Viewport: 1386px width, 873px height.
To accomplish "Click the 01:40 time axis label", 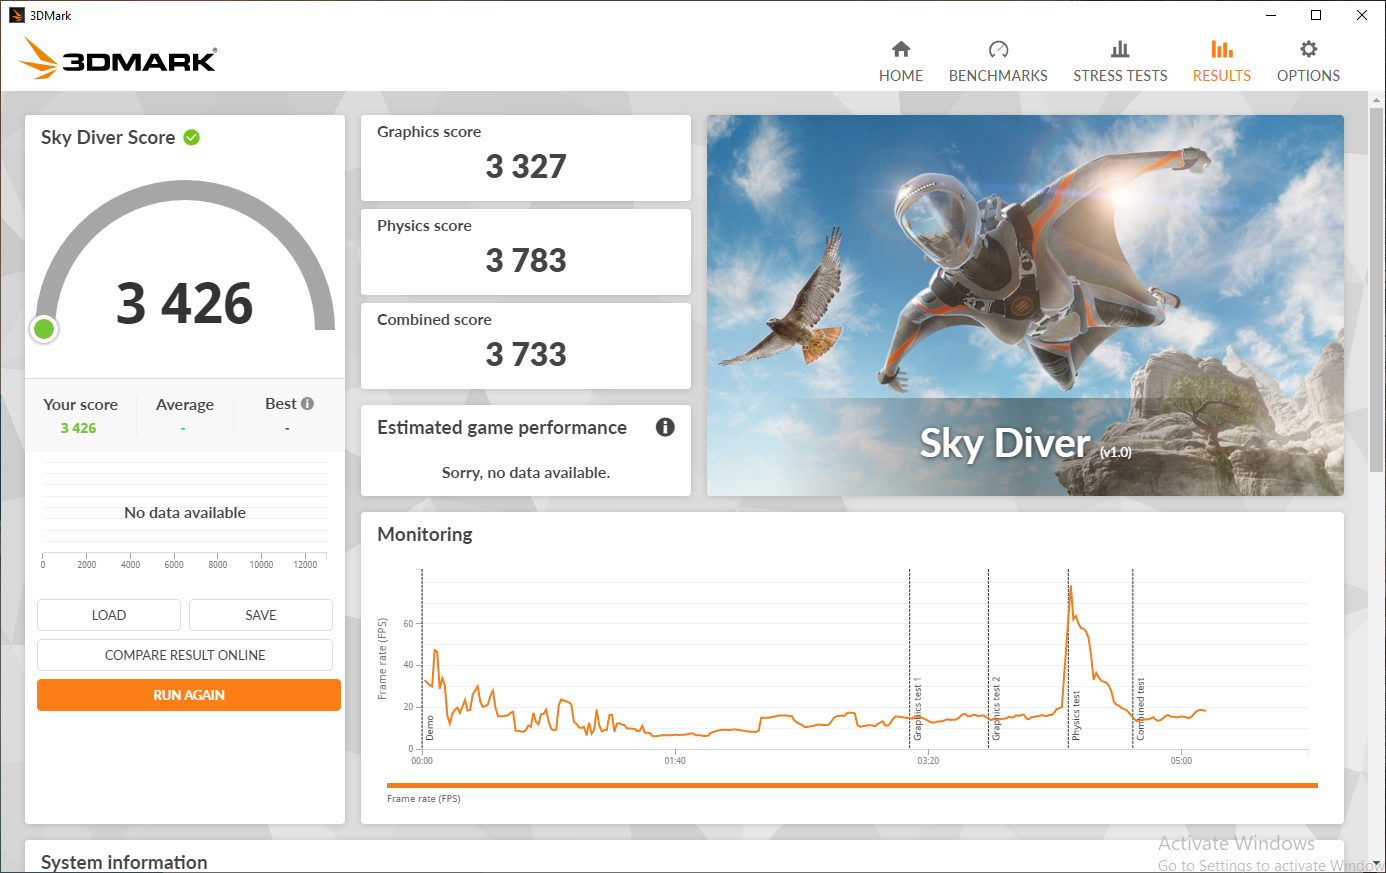I will point(675,761).
